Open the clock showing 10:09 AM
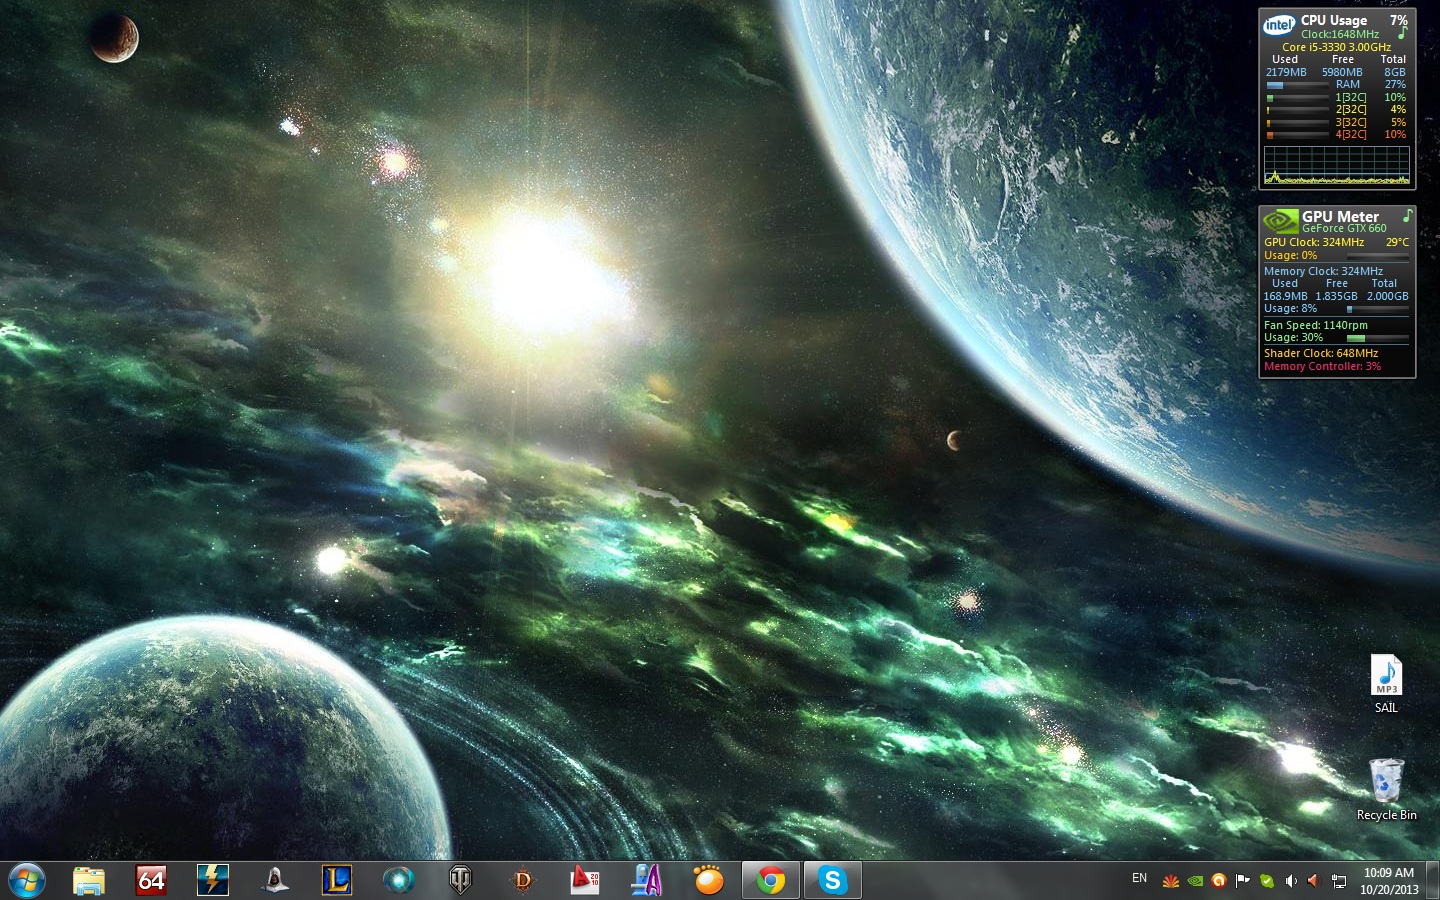Screen dimensions: 1440x900 pyautogui.click(x=1389, y=881)
